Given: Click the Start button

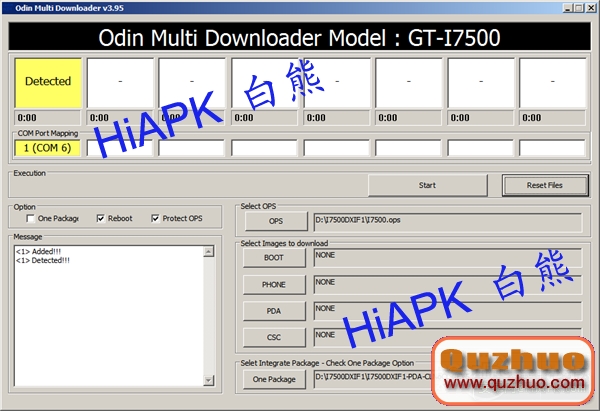Looking at the screenshot, I should (427, 185).
